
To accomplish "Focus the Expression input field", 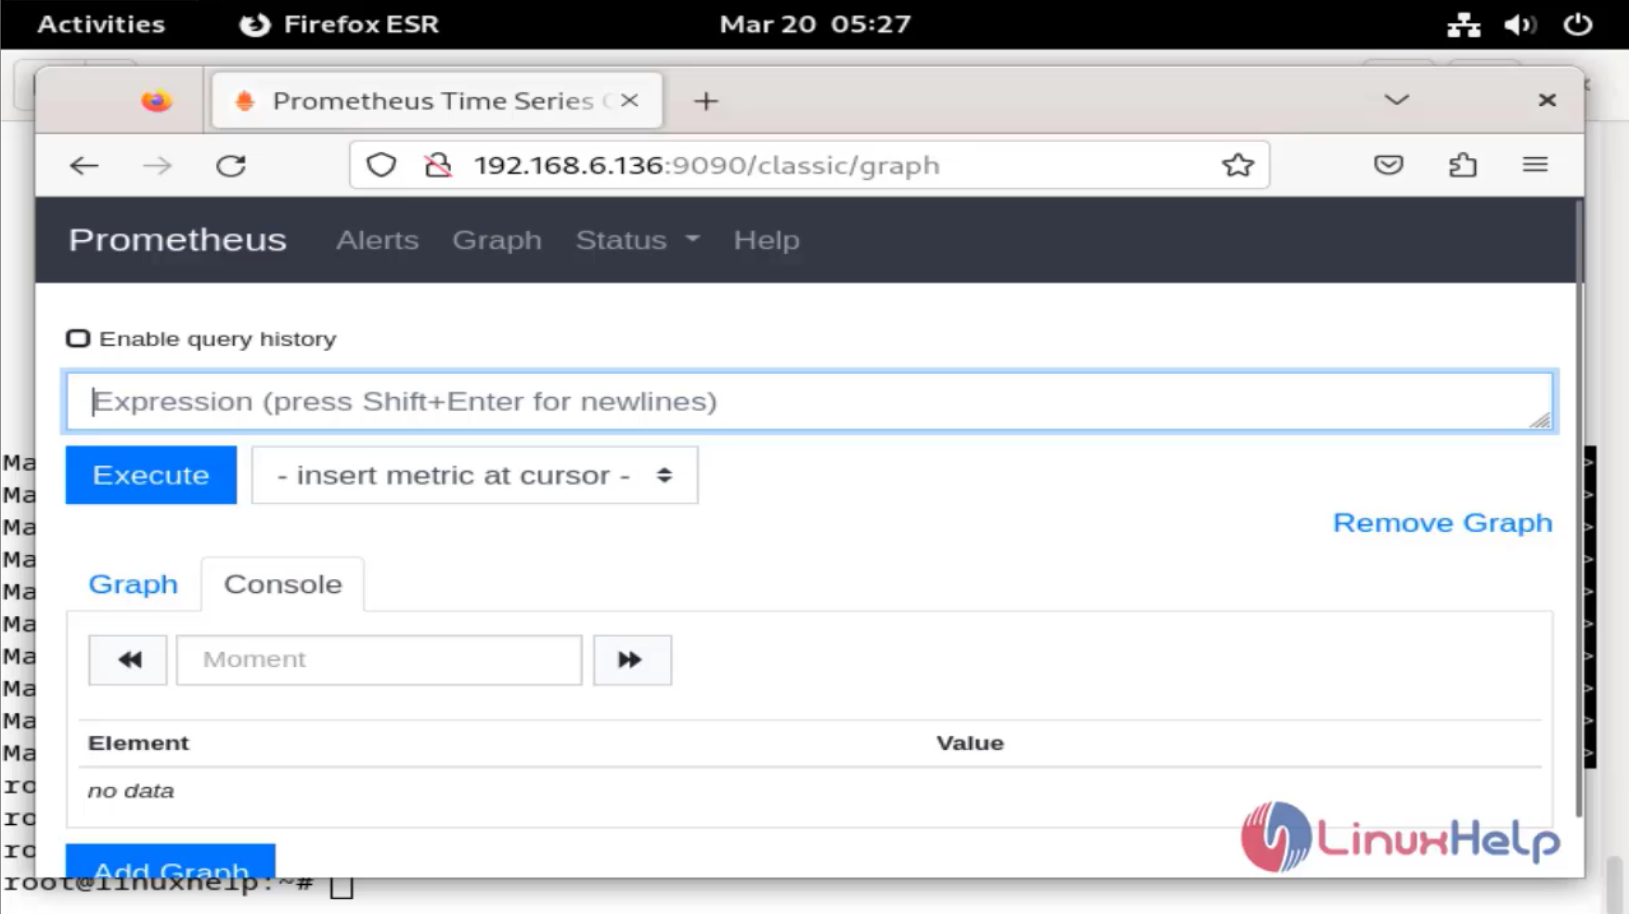I will coord(810,401).
